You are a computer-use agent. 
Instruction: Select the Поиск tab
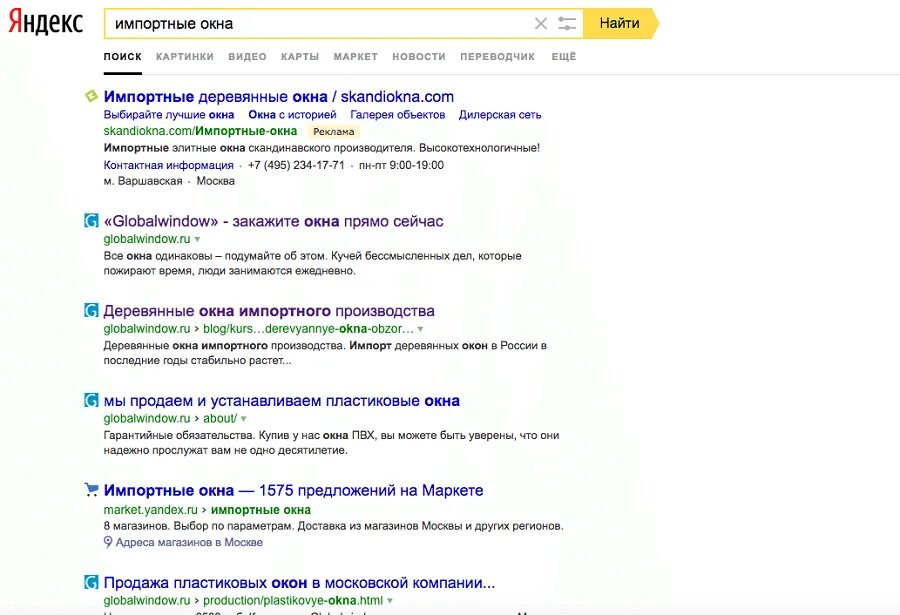(123, 56)
